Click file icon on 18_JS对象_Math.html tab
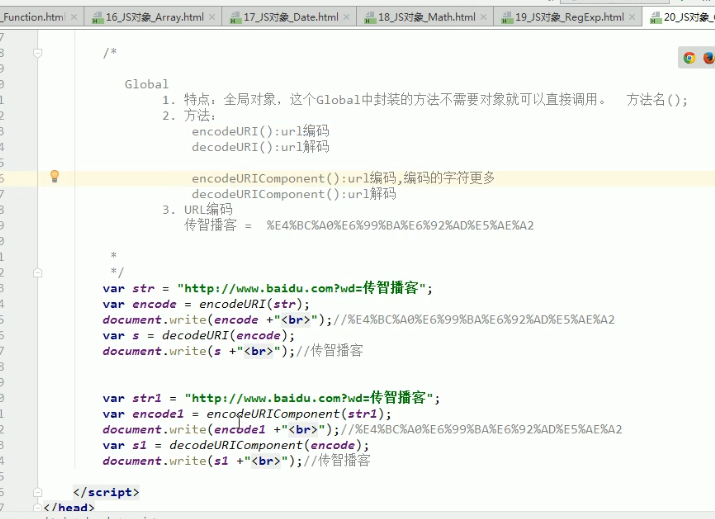Image resolution: width=715 pixels, height=519 pixels. (370, 18)
